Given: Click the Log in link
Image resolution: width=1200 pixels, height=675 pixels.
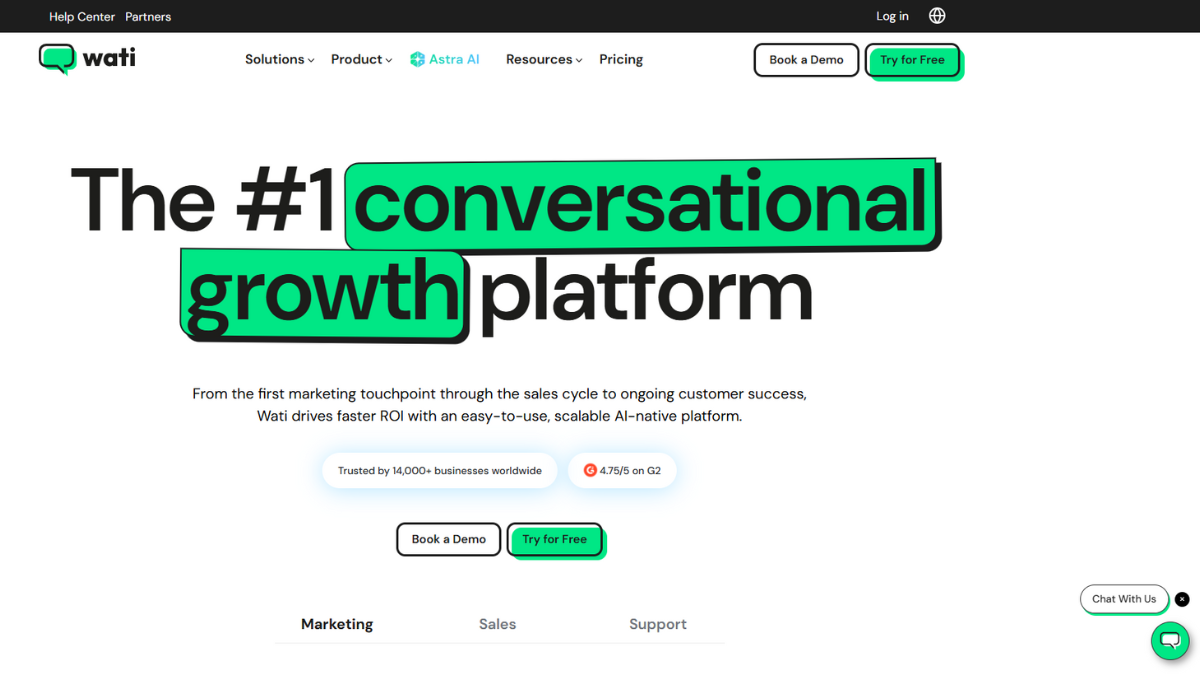Looking at the screenshot, I should click(x=892, y=16).
